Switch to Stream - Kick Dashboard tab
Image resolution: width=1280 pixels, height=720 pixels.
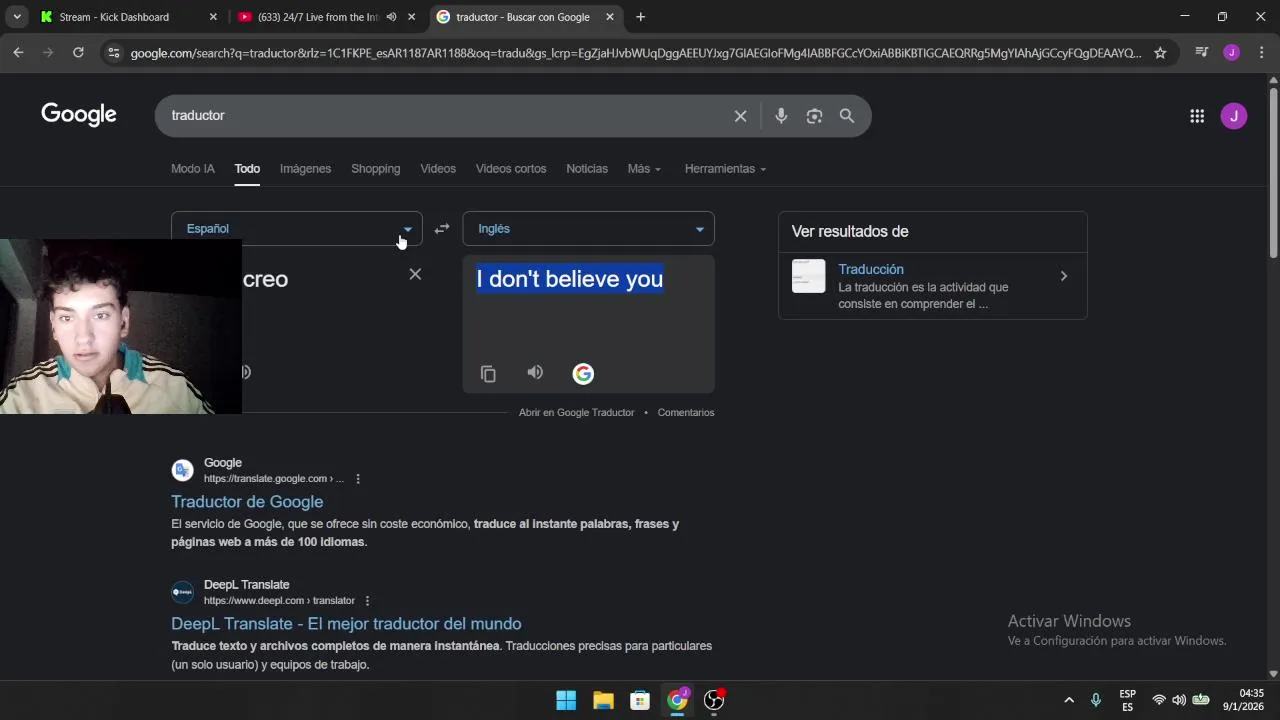(130, 17)
